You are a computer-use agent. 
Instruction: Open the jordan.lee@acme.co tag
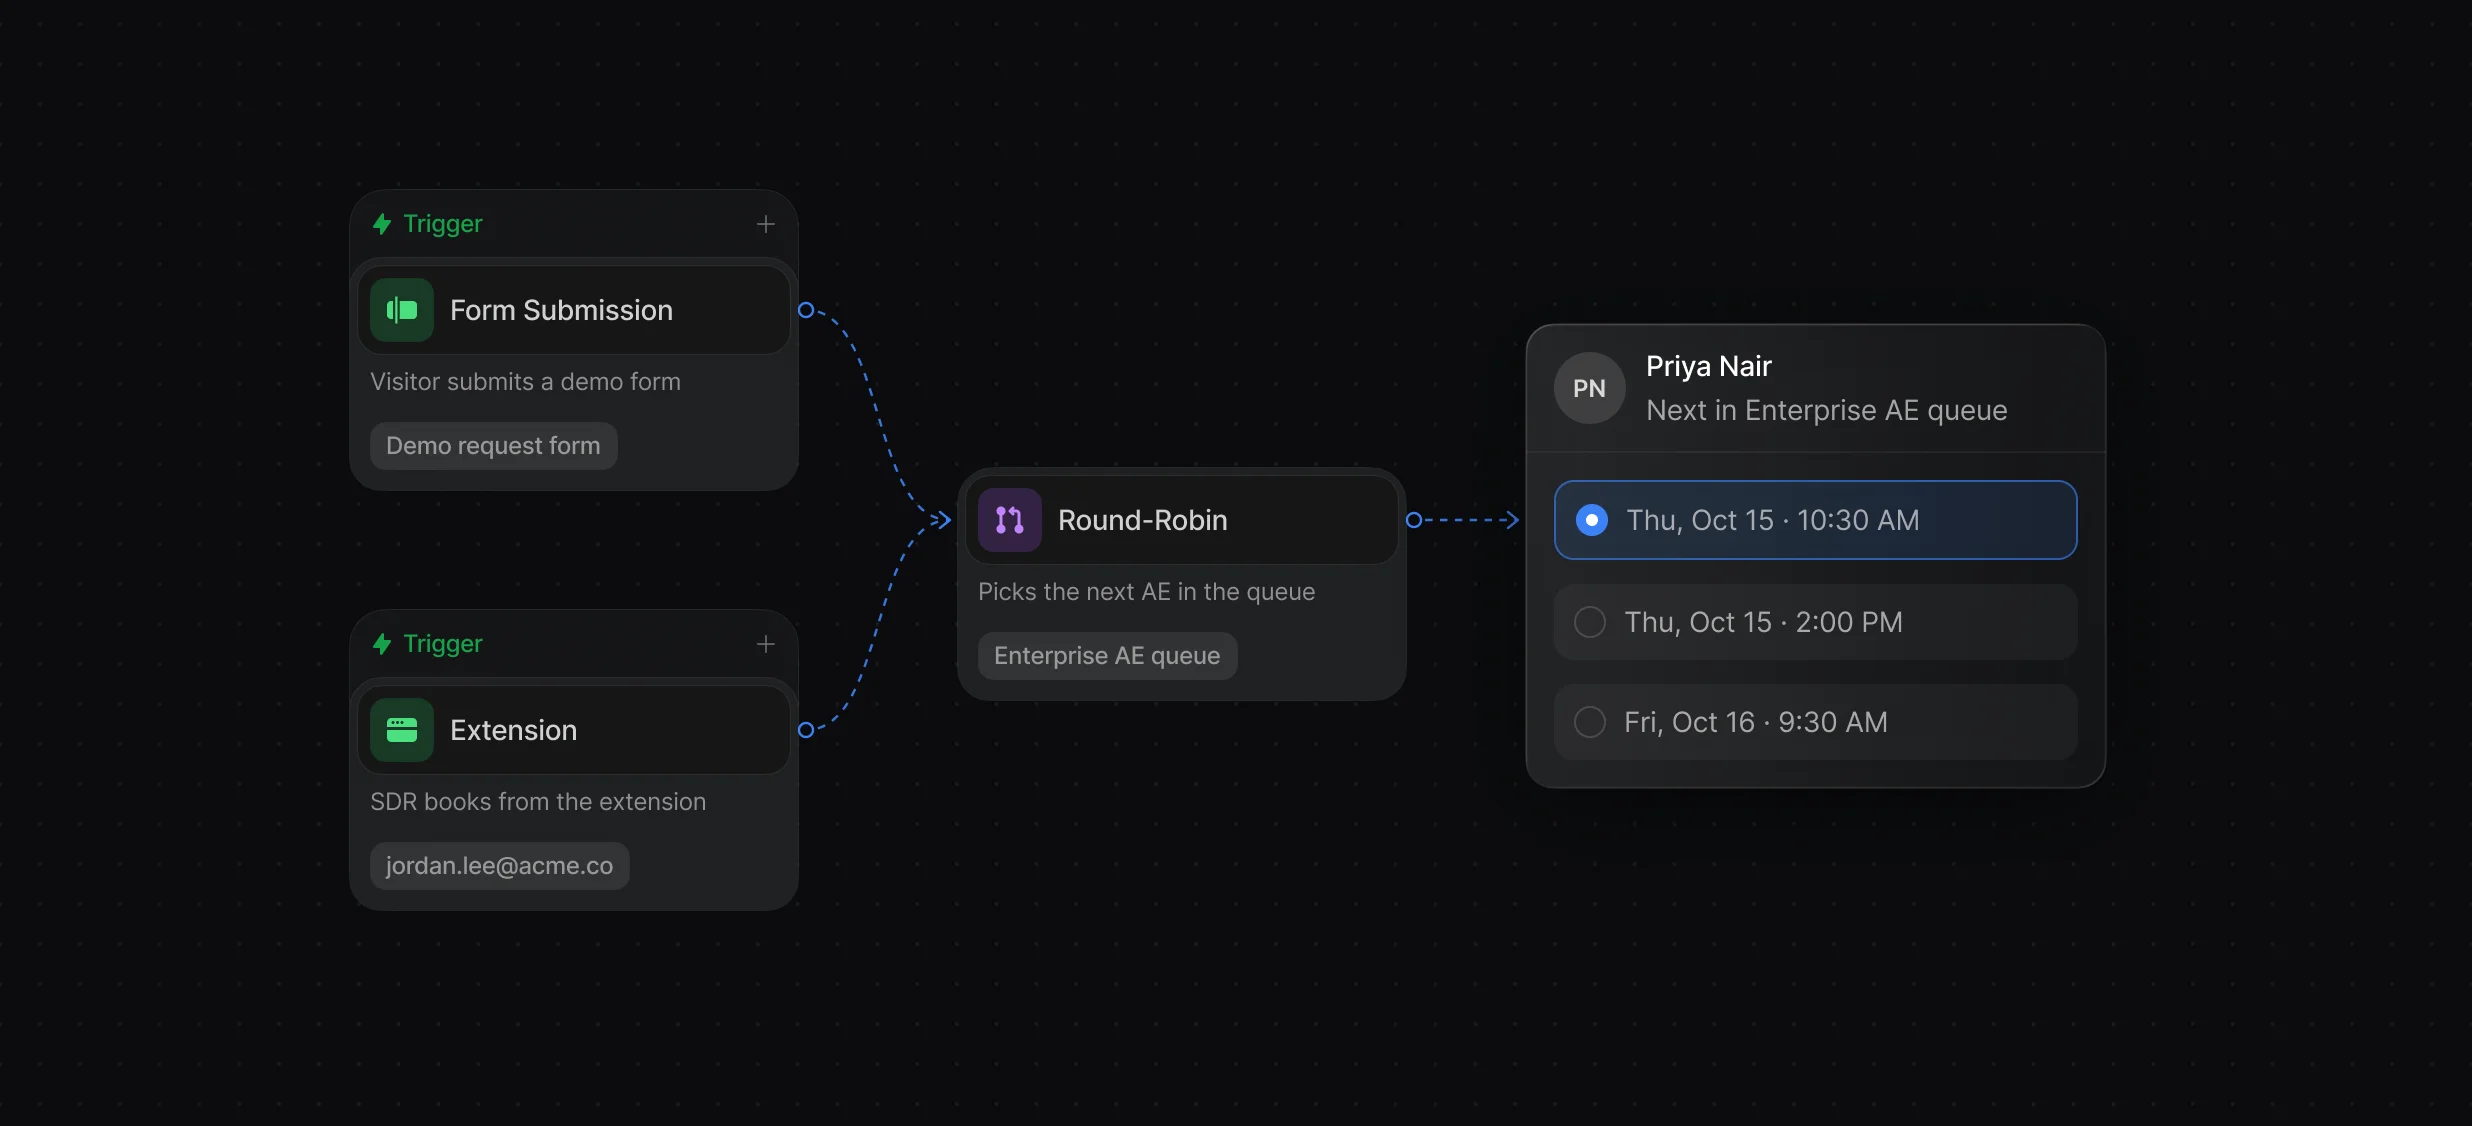coord(500,866)
